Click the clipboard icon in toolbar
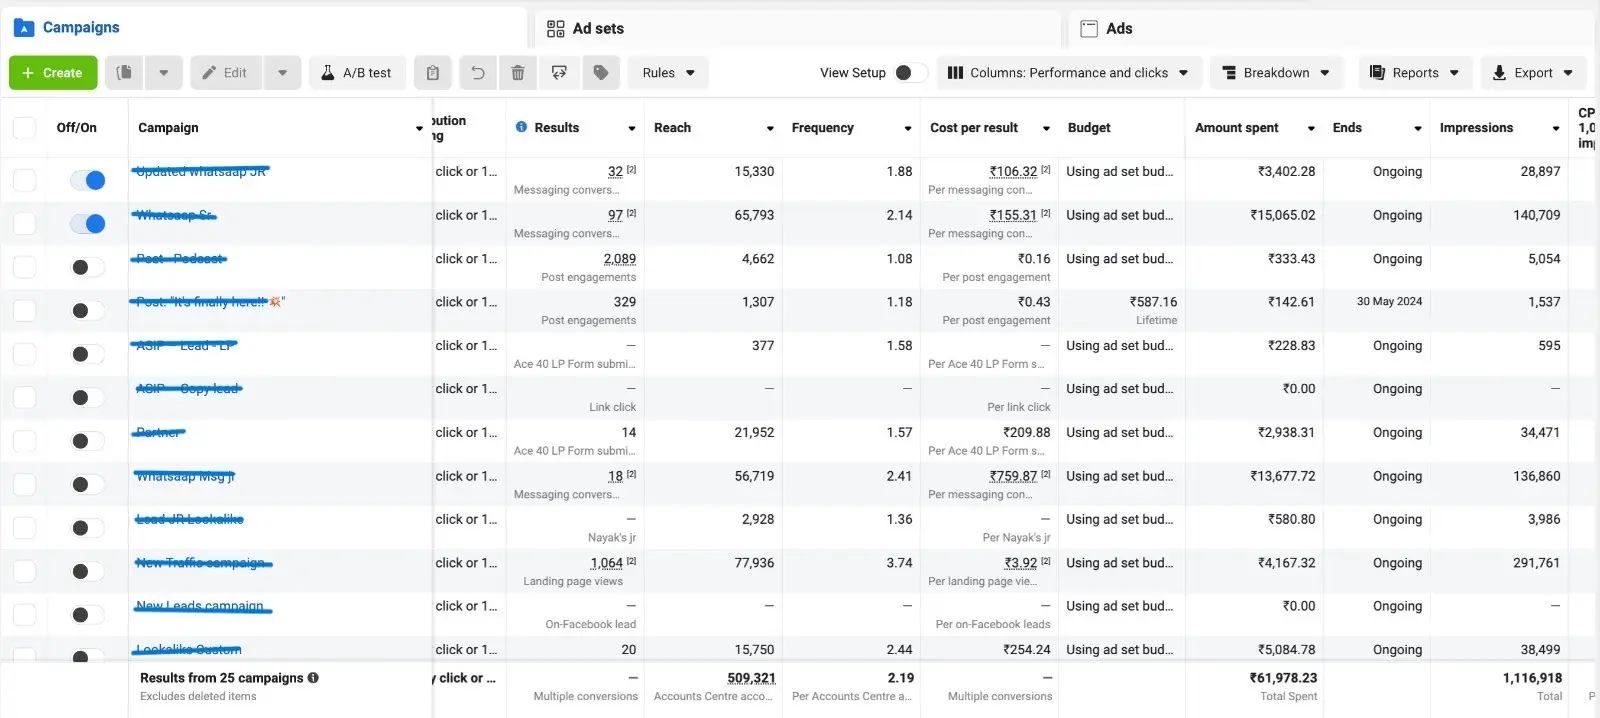This screenshot has width=1600, height=718. (x=432, y=73)
